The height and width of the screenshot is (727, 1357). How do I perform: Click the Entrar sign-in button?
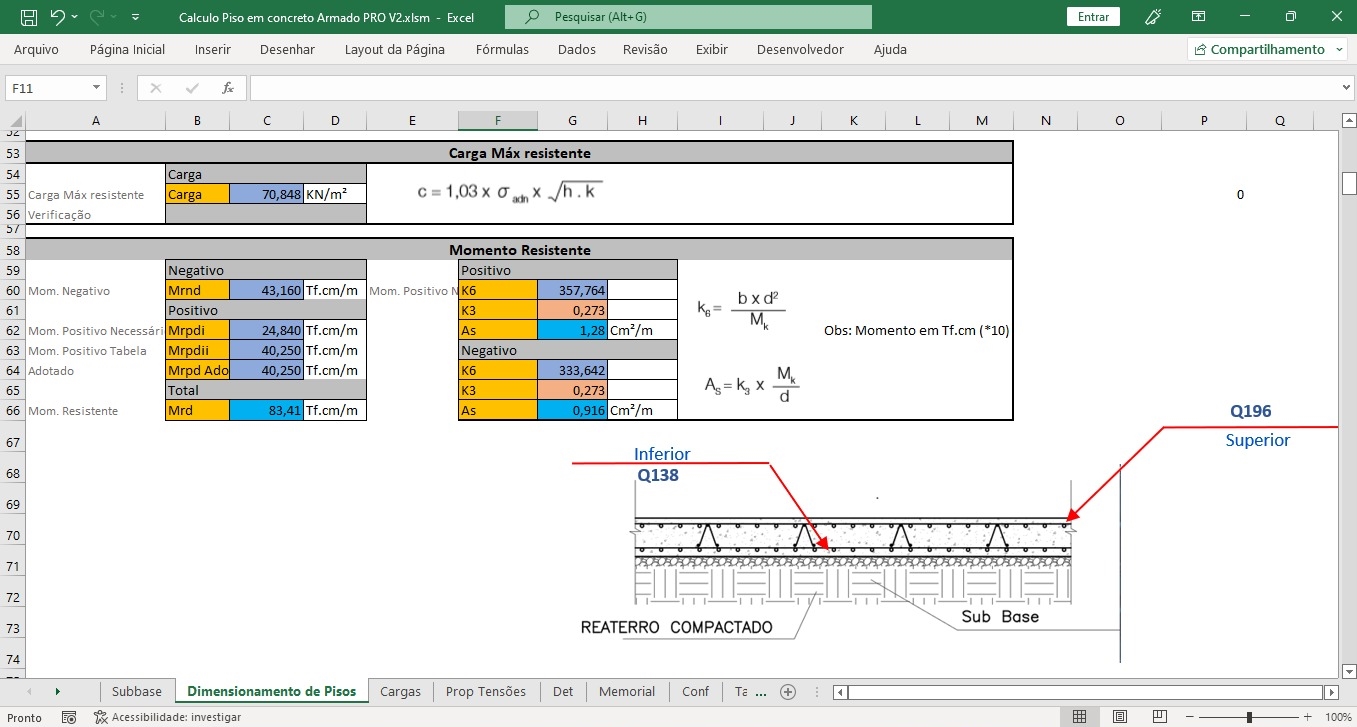coord(1094,17)
